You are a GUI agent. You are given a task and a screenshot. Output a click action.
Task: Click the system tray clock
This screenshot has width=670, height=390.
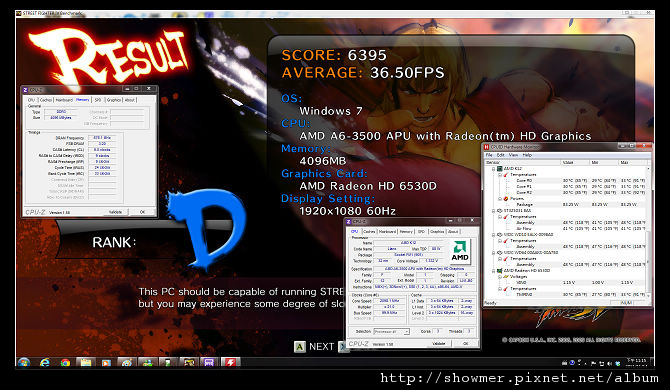click(637, 363)
